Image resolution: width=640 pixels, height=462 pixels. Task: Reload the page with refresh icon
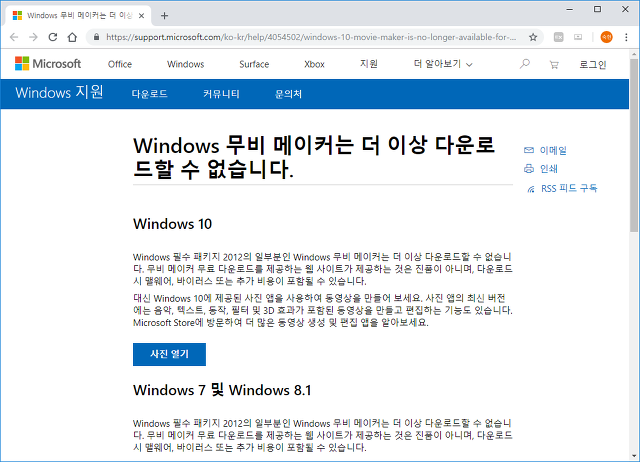[53, 37]
